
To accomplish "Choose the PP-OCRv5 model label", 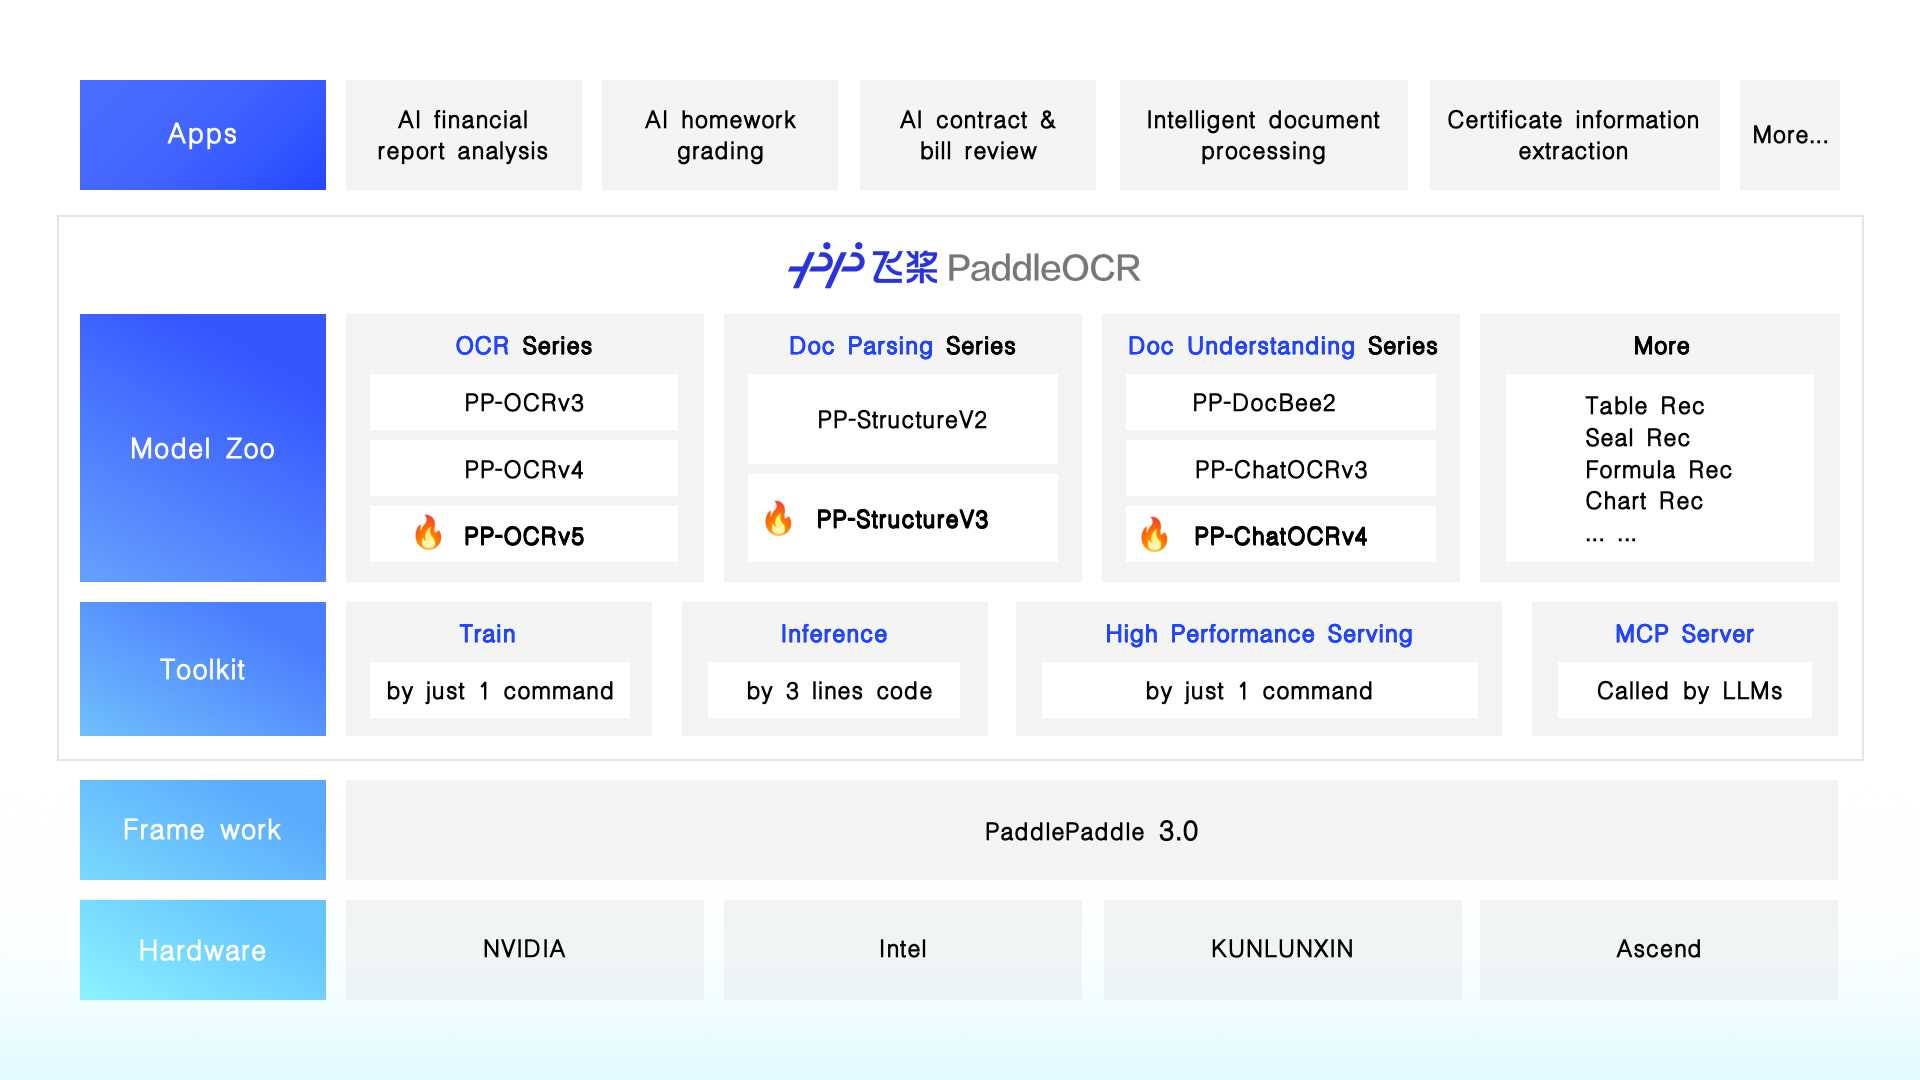I will tap(524, 536).
